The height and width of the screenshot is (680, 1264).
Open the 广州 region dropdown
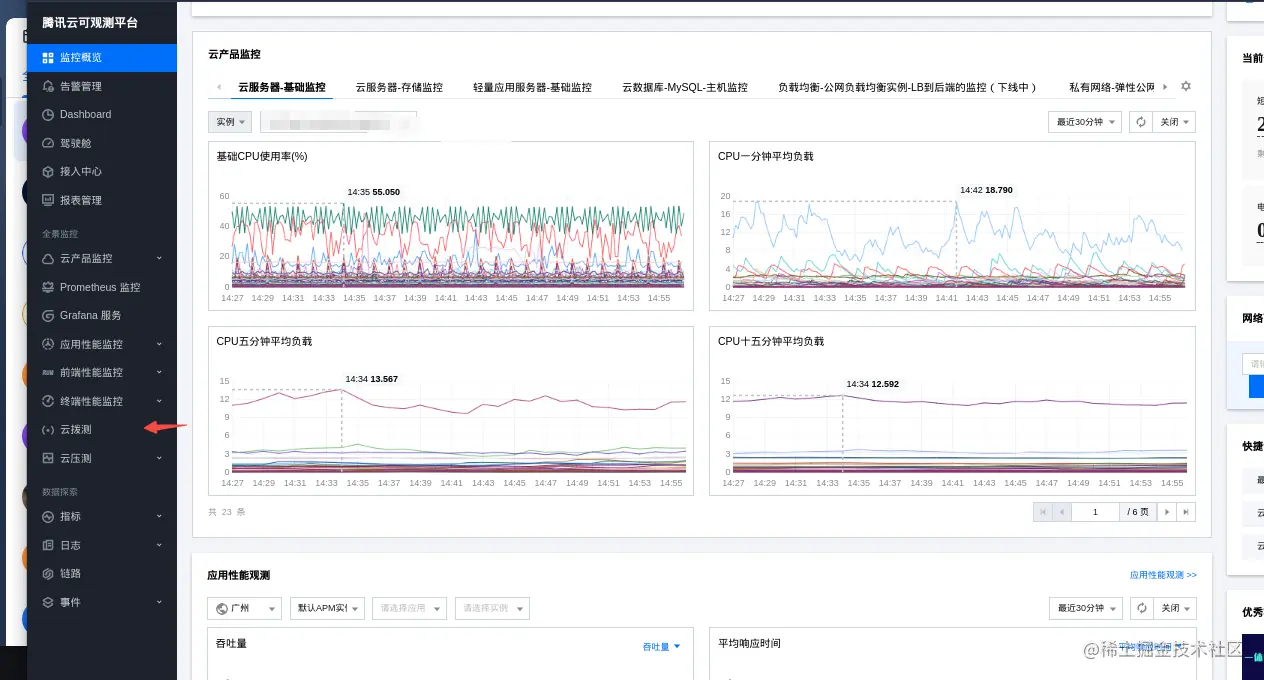point(245,608)
